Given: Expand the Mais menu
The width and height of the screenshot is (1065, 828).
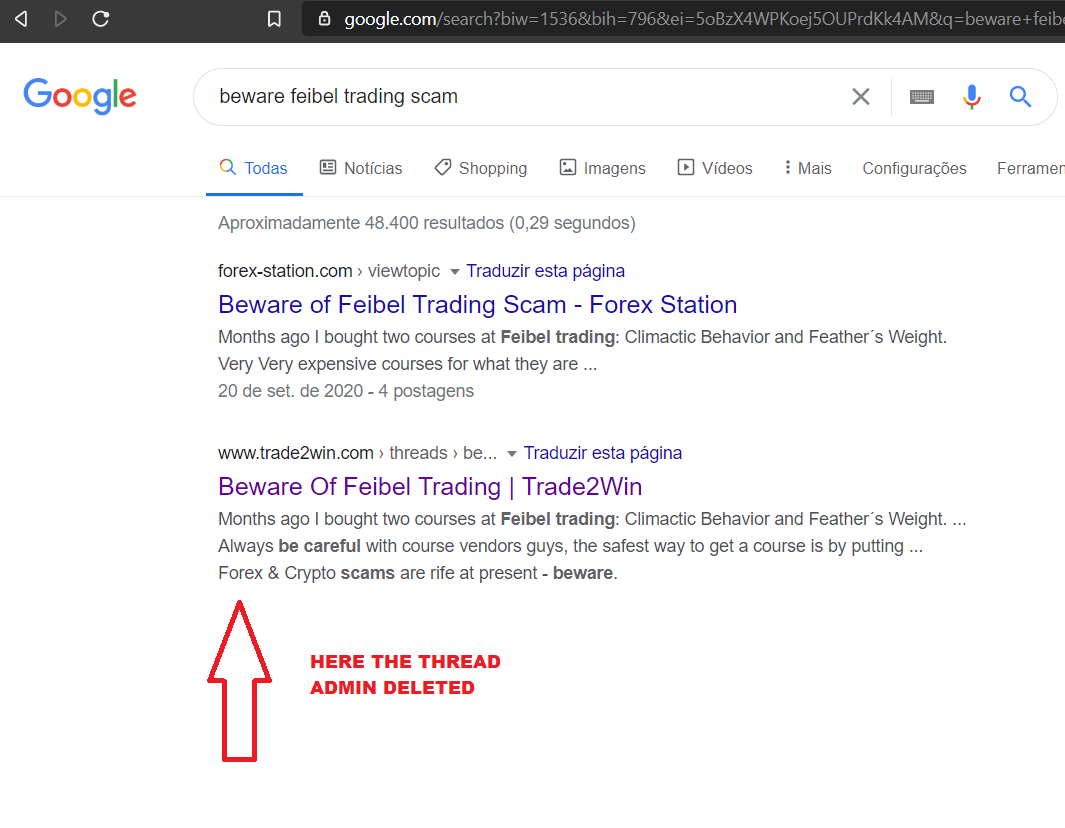Looking at the screenshot, I should (x=808, y=168).
